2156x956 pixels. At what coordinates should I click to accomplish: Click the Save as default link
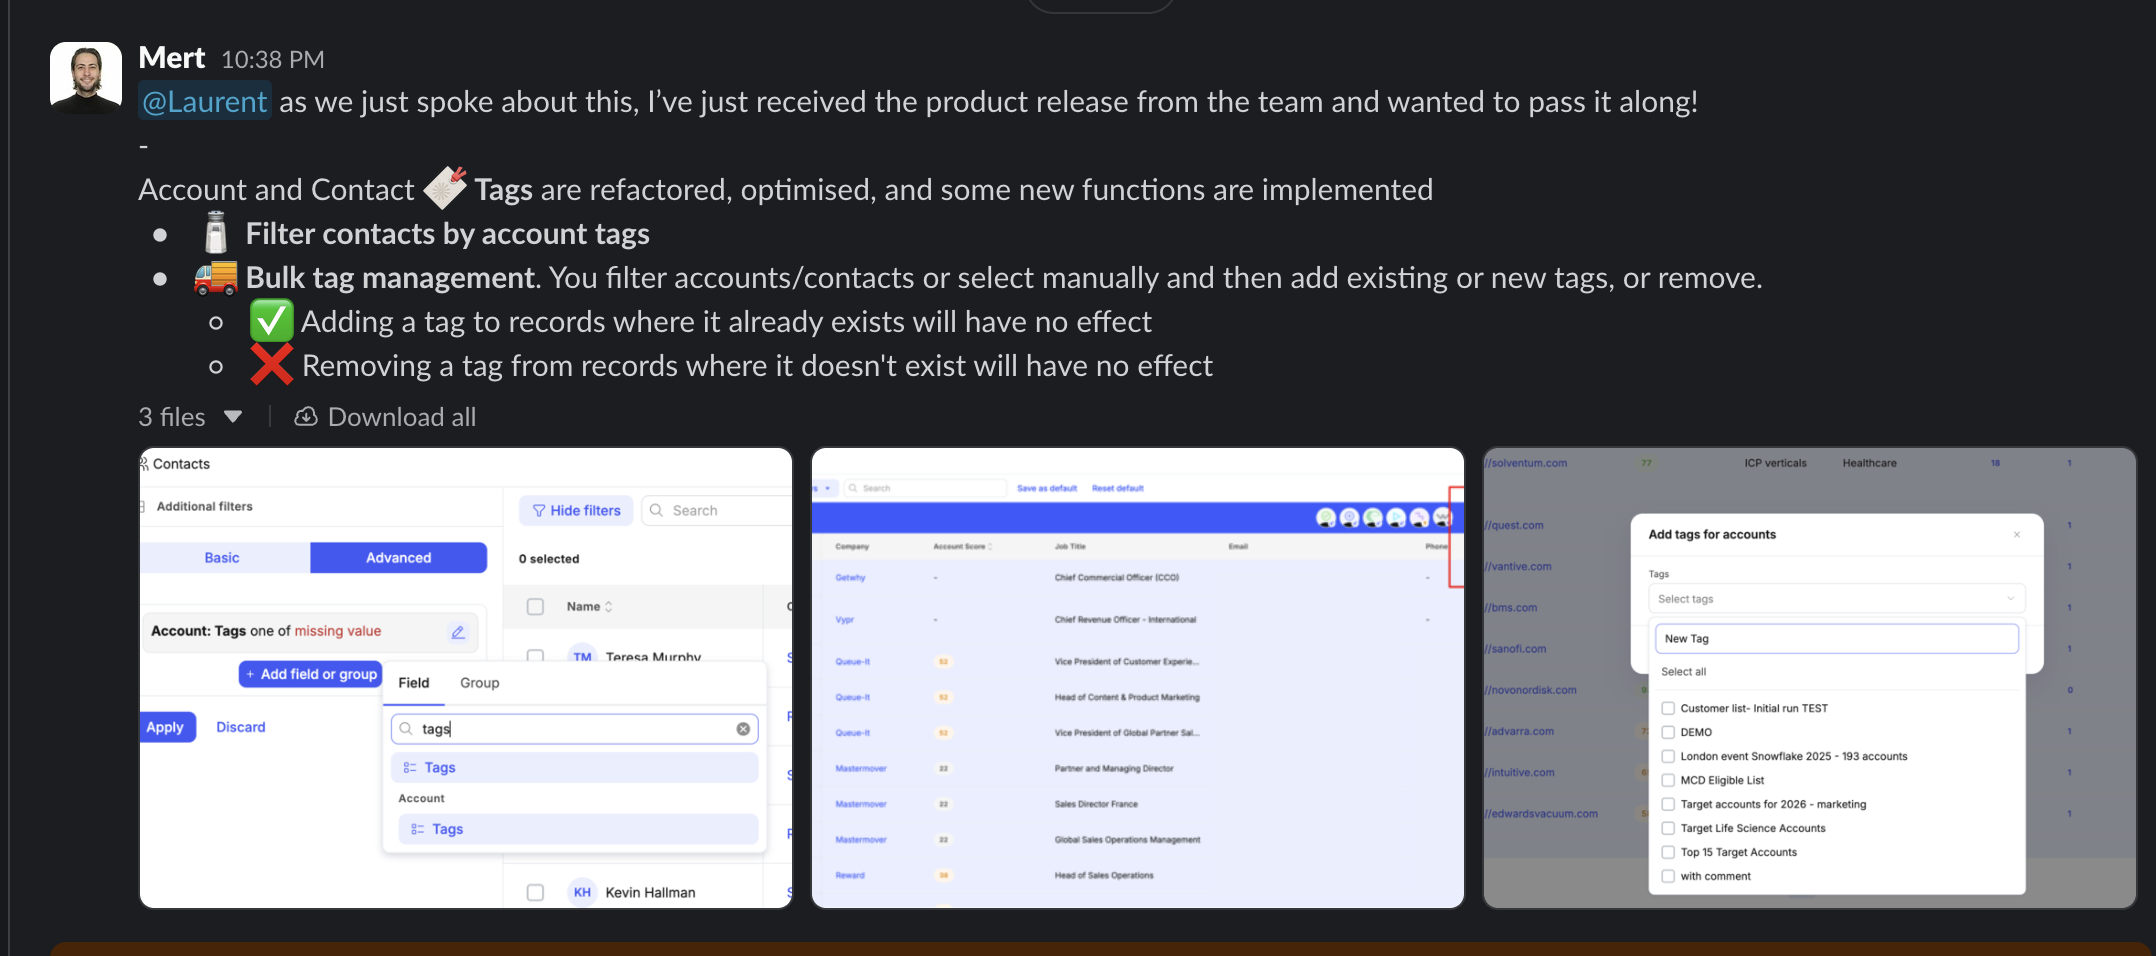[x=1046, y=488]
